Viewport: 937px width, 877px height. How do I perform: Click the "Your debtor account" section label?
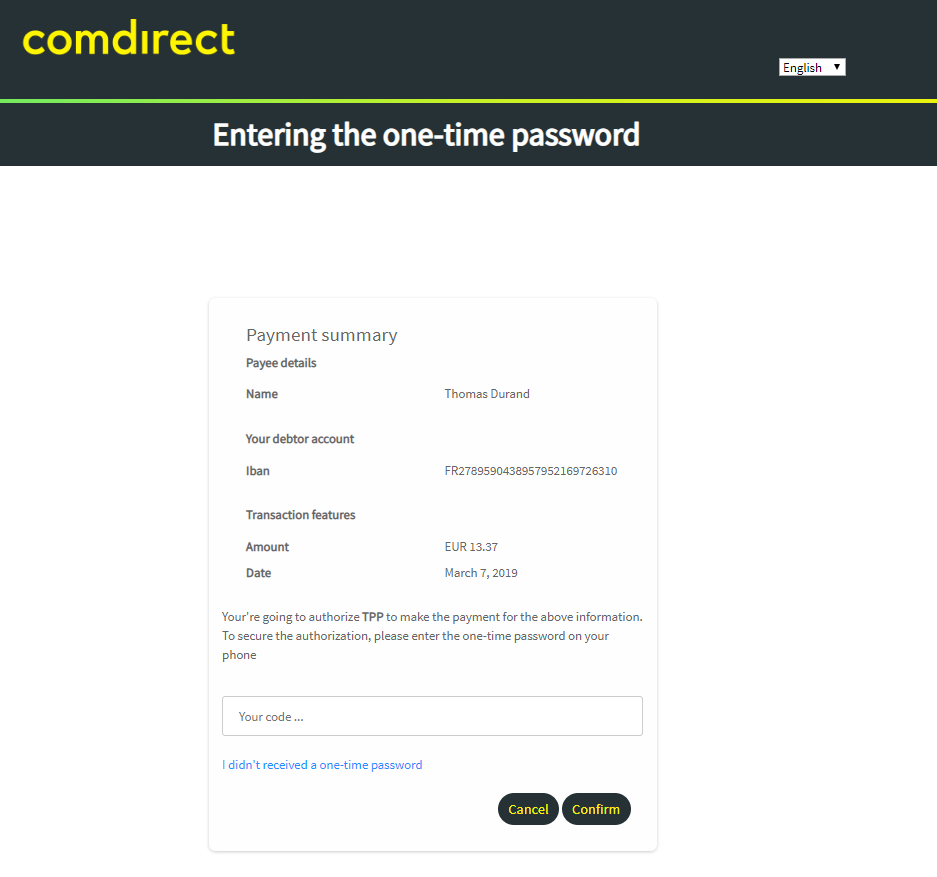pyautogui.click(x=300, y=439)
